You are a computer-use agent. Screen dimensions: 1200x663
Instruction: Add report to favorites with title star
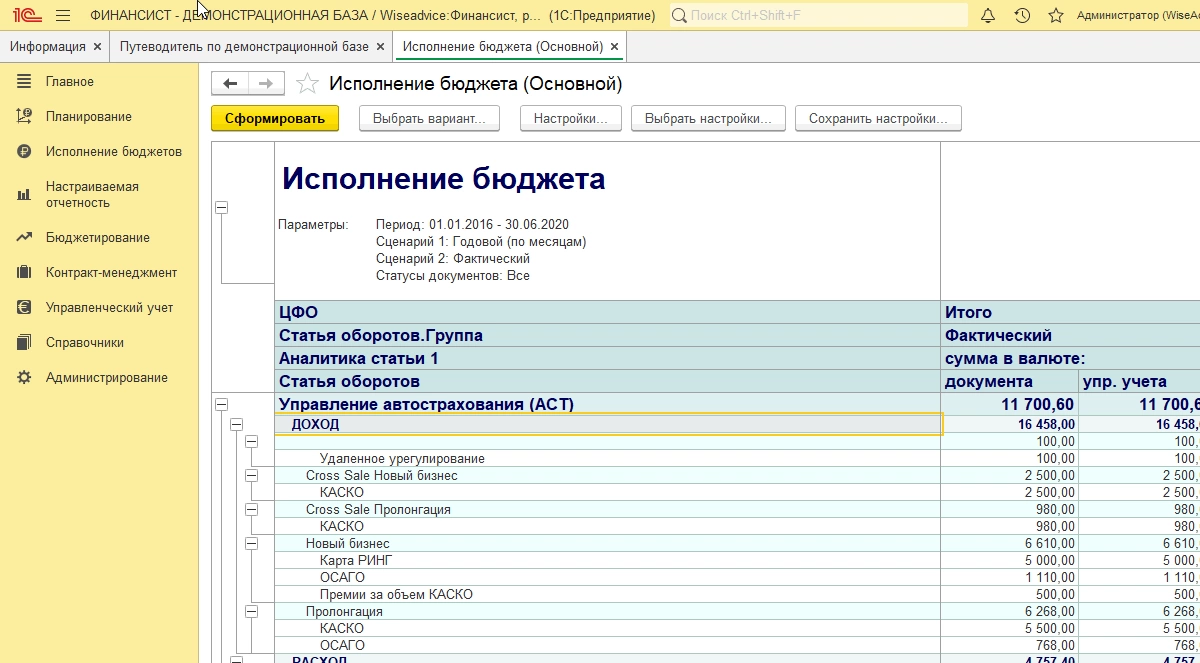coord(308,84)
